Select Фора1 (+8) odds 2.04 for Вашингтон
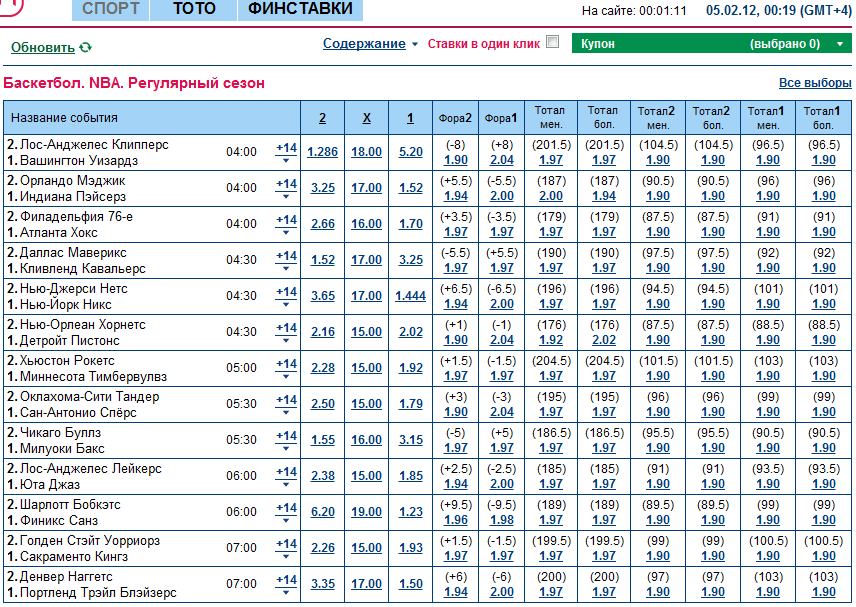This screenshot has width=856, height=607. tap(502, 160)
